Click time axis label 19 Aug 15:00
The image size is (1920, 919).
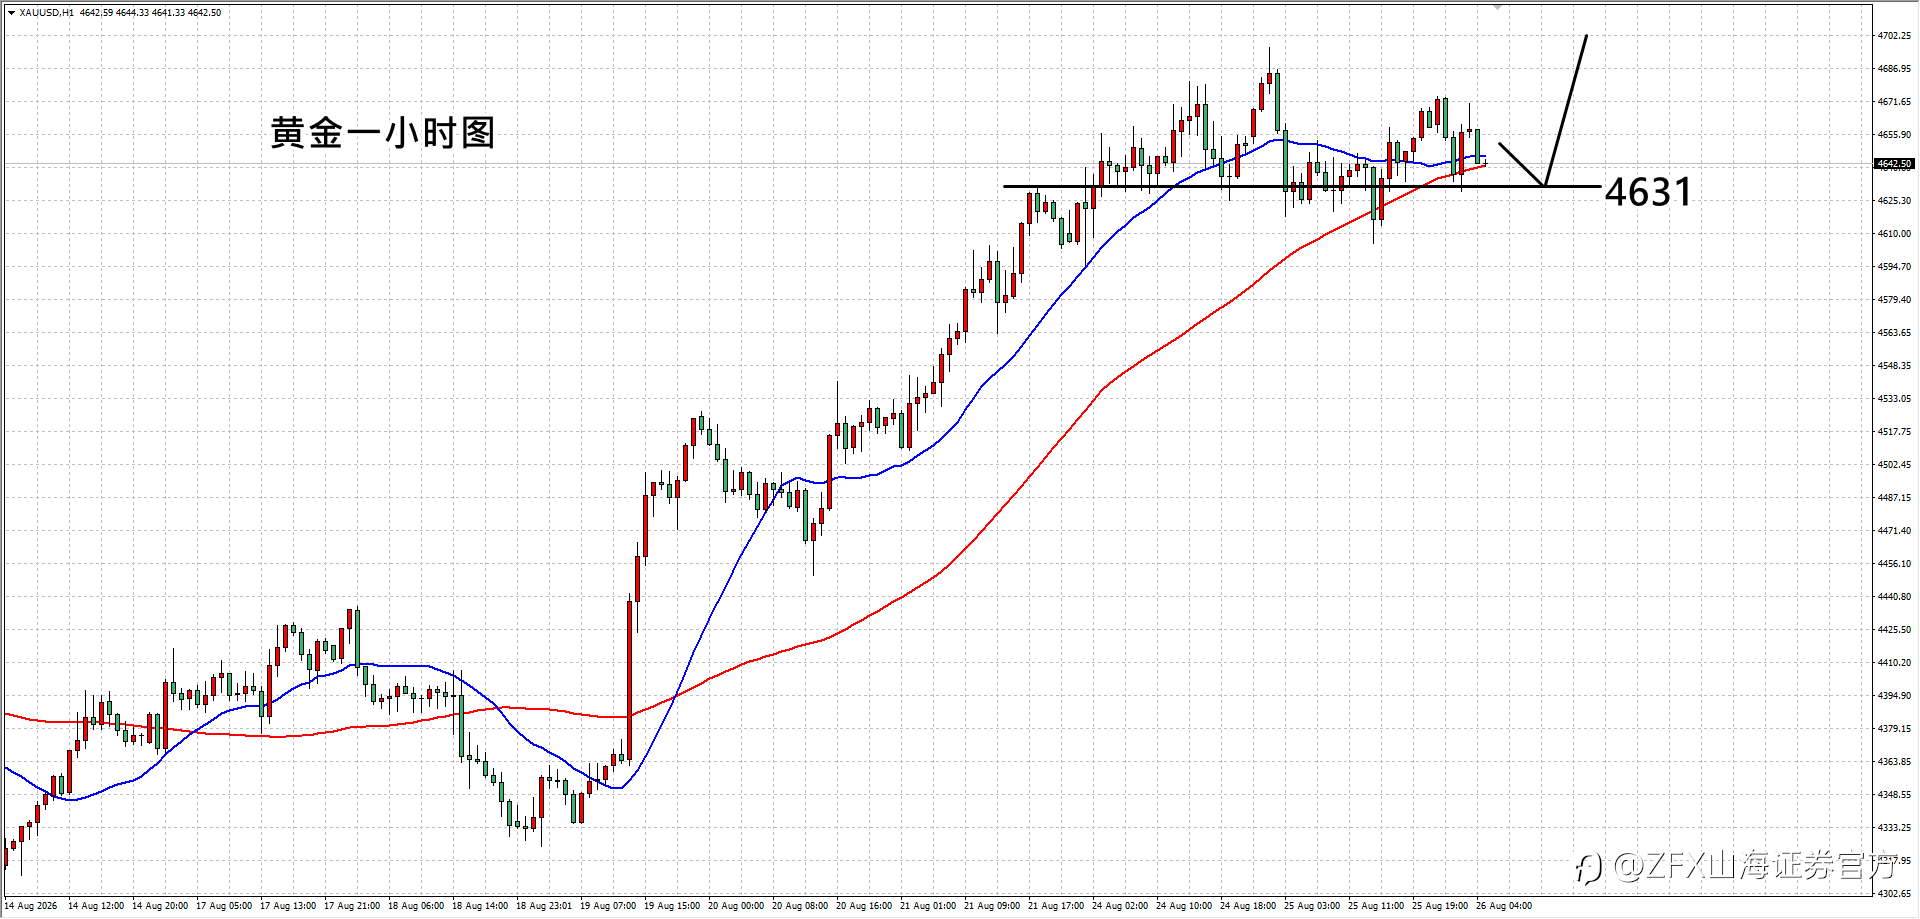pos(672,907)
